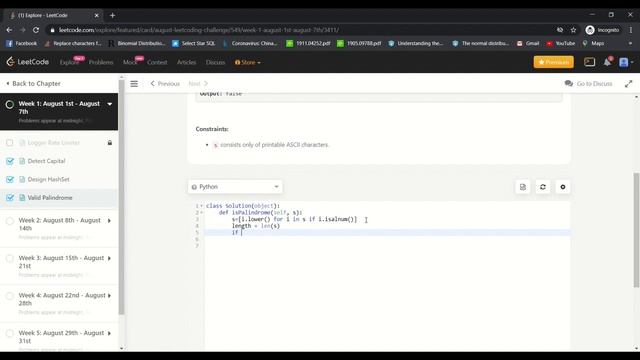Open the Select Star SQL bookmark
This screenshot has height=360, width=640.
pyautogui.click(x=193, y=43)
